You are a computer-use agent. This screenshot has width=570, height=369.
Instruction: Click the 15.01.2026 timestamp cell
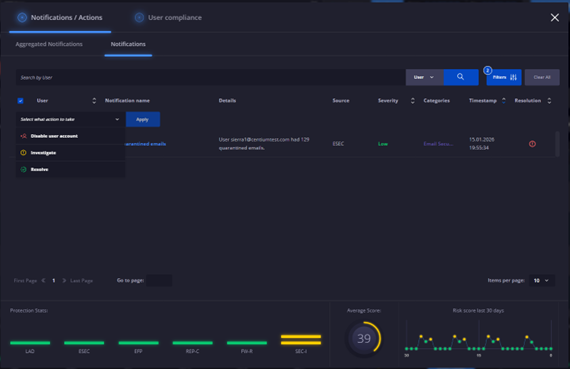pos(481,144)
